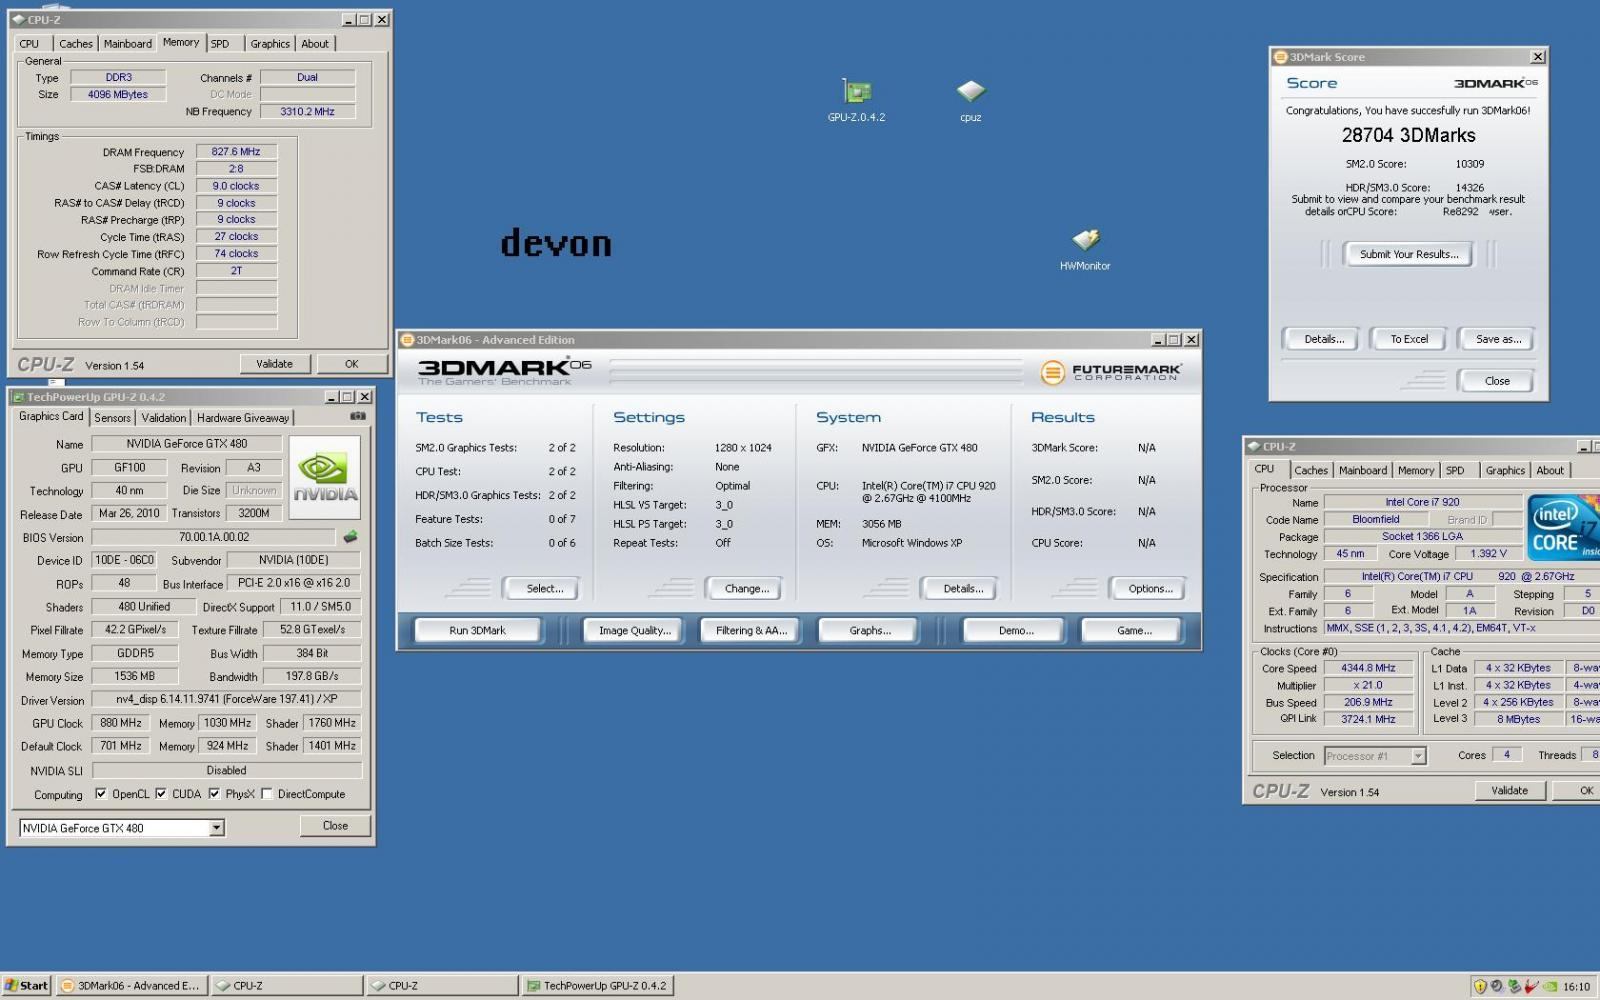Click the NVIDIA logo in GPU-Z

[x=325, y=476]
